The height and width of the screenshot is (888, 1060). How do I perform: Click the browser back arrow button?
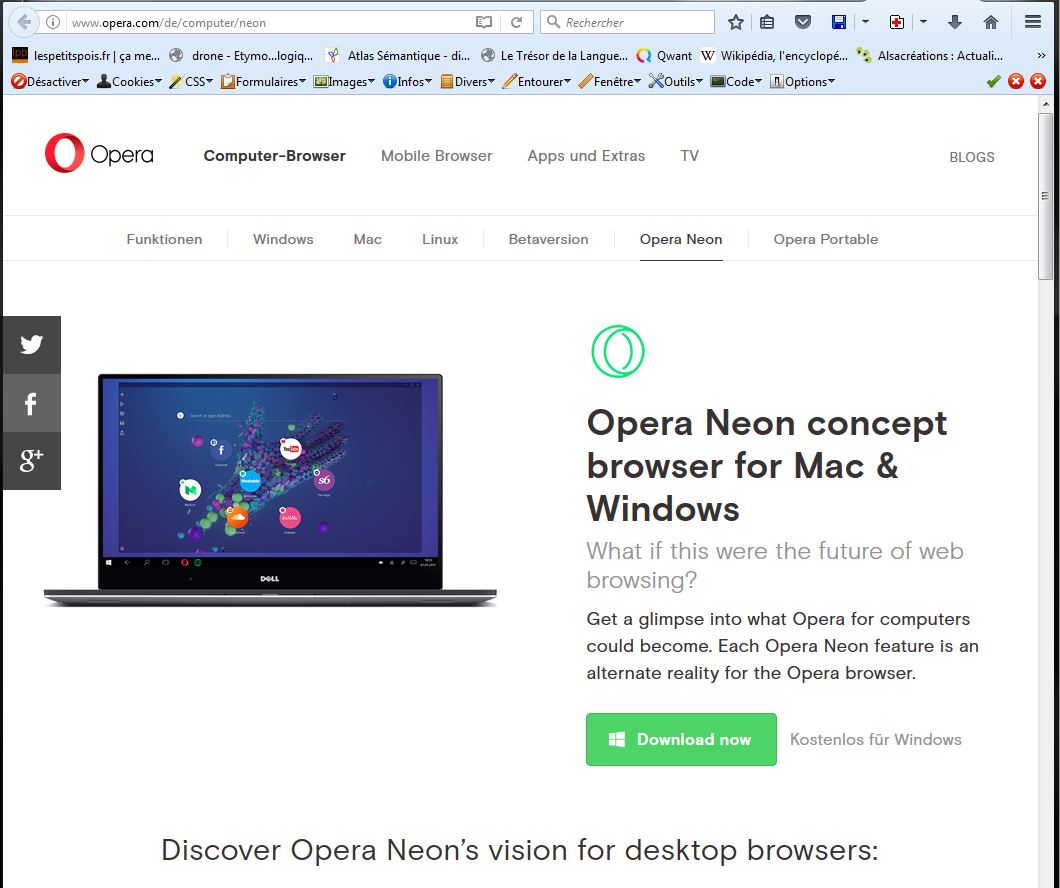24,22
